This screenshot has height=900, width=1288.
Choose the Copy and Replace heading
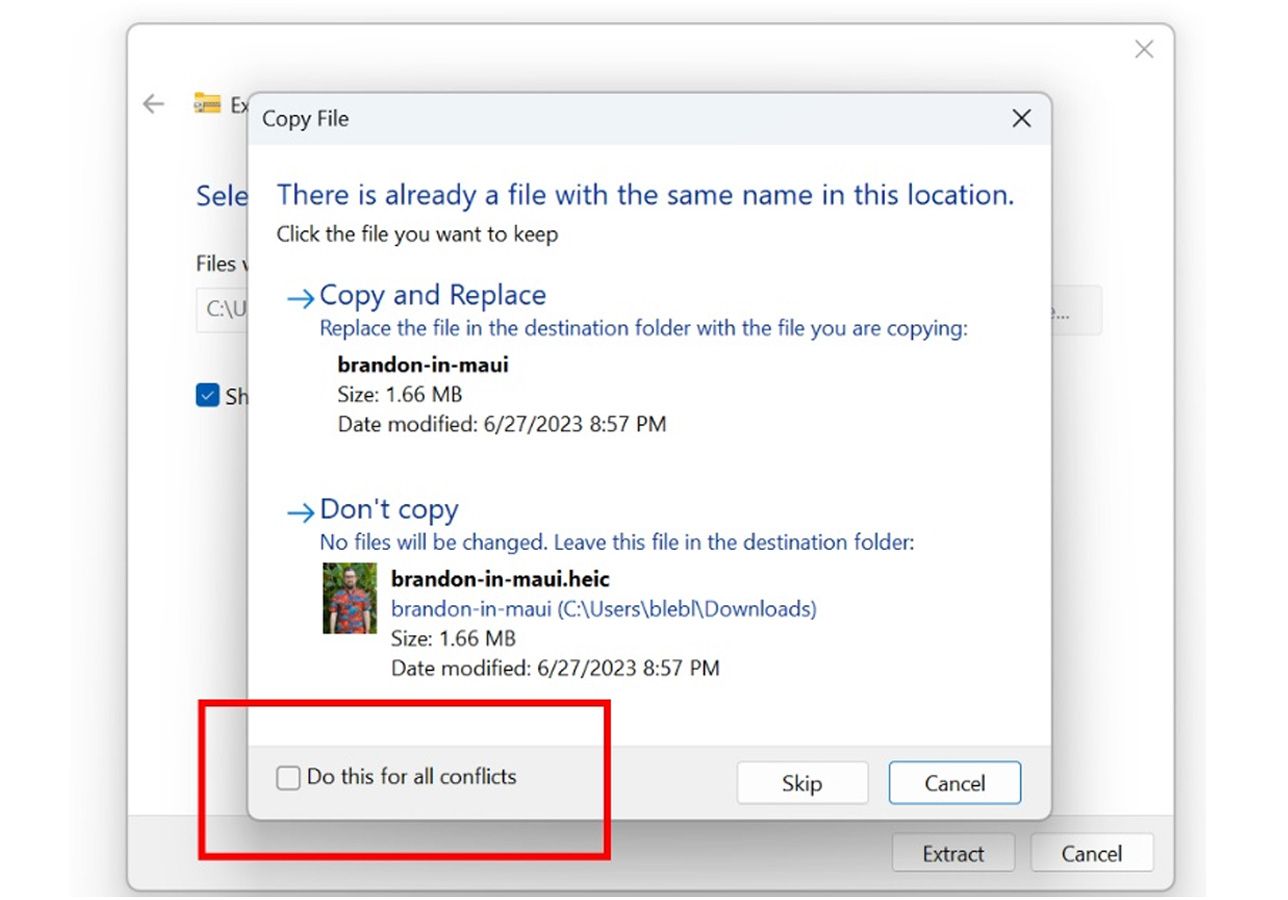point(432,296)
